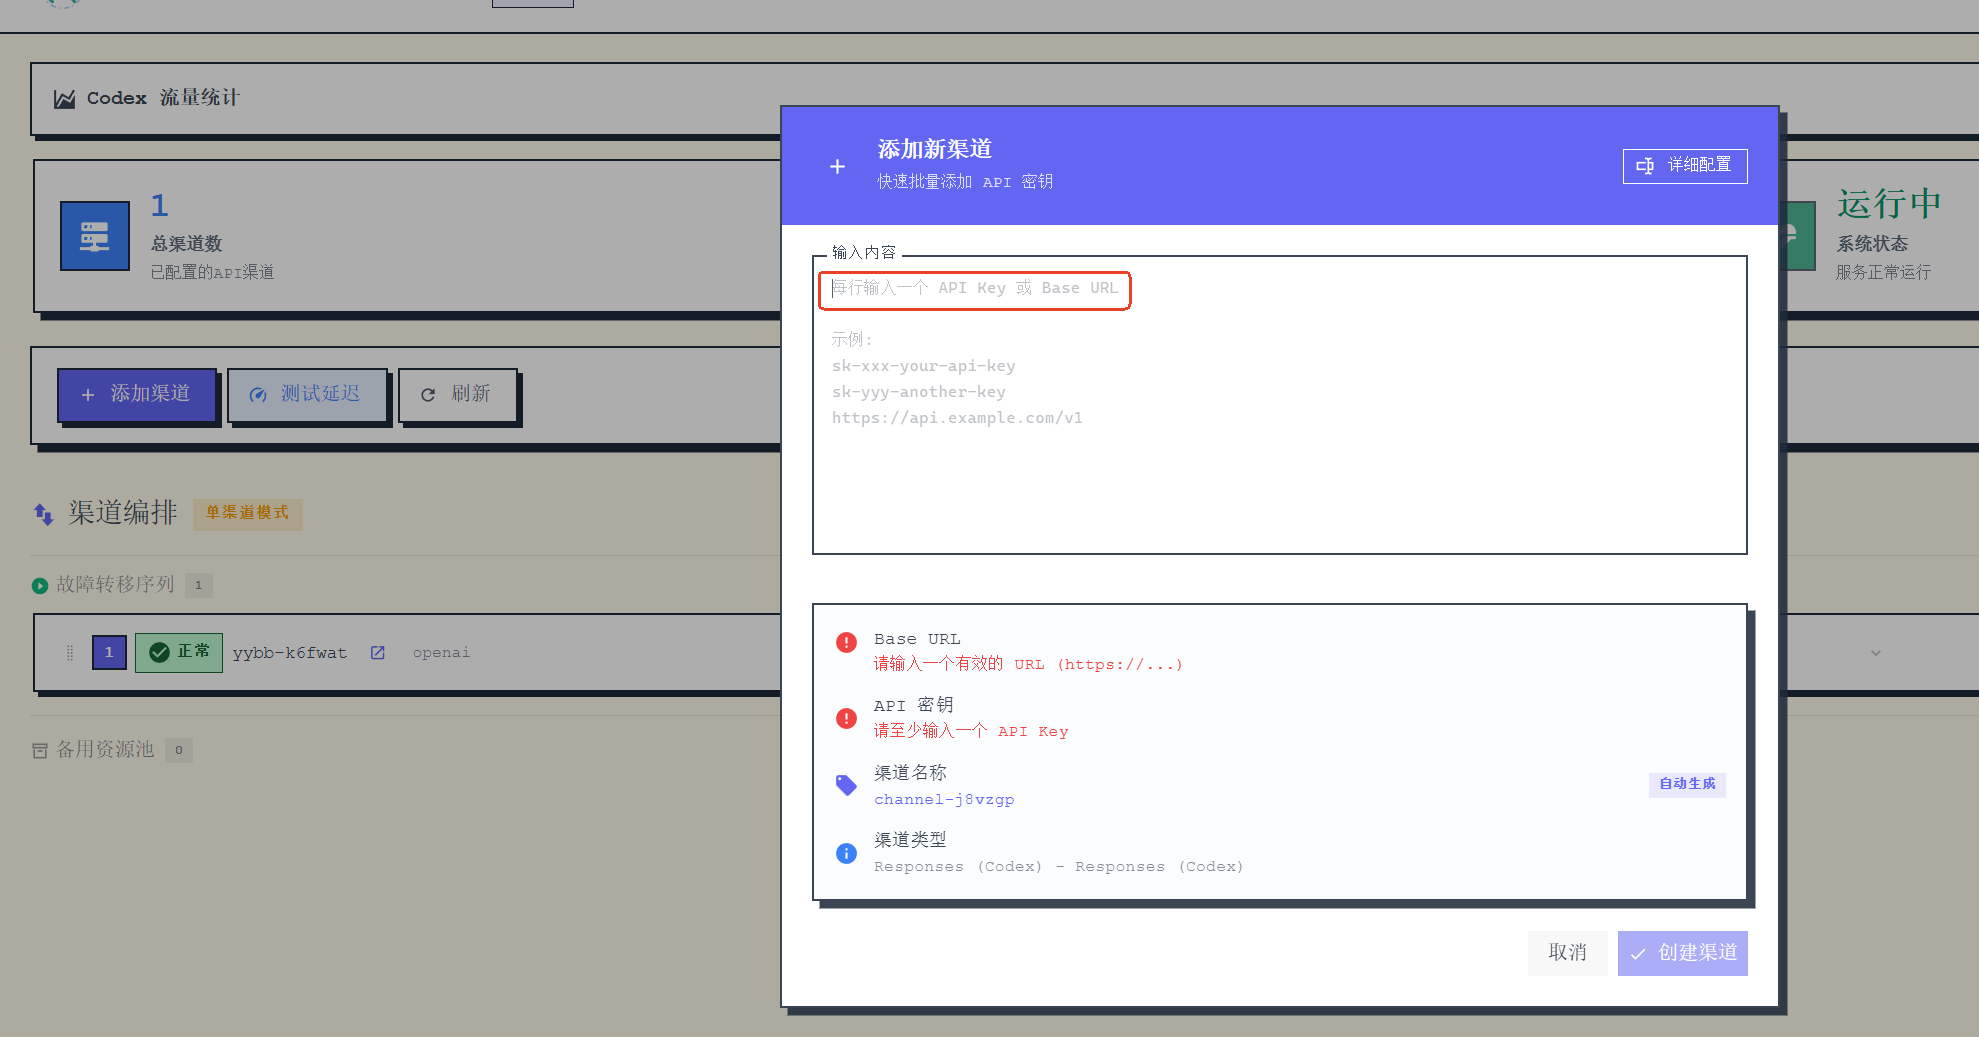Open external link icon beside yybb-k6fwat
The image size is (1979, 1037).
click(378, 652)
